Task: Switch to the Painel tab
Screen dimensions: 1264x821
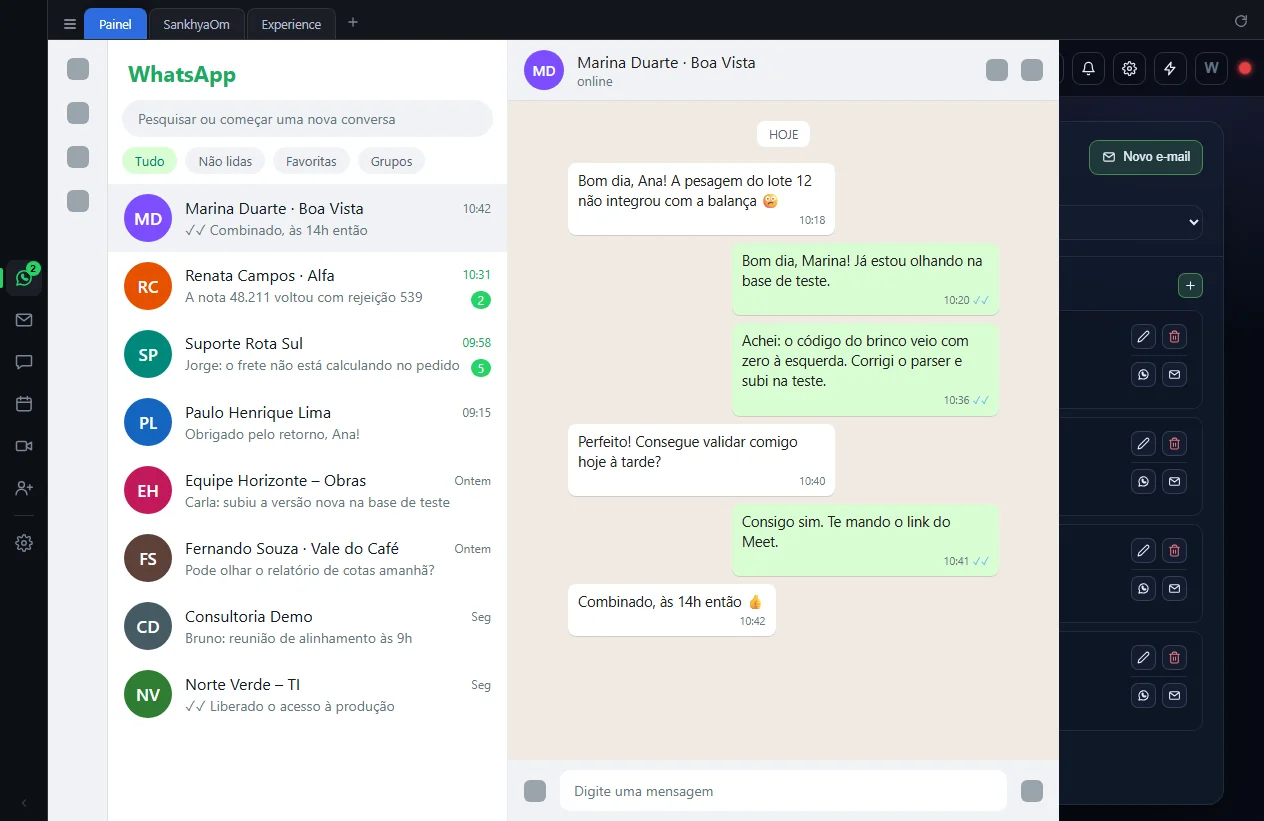Action: [x=115, y=24]
